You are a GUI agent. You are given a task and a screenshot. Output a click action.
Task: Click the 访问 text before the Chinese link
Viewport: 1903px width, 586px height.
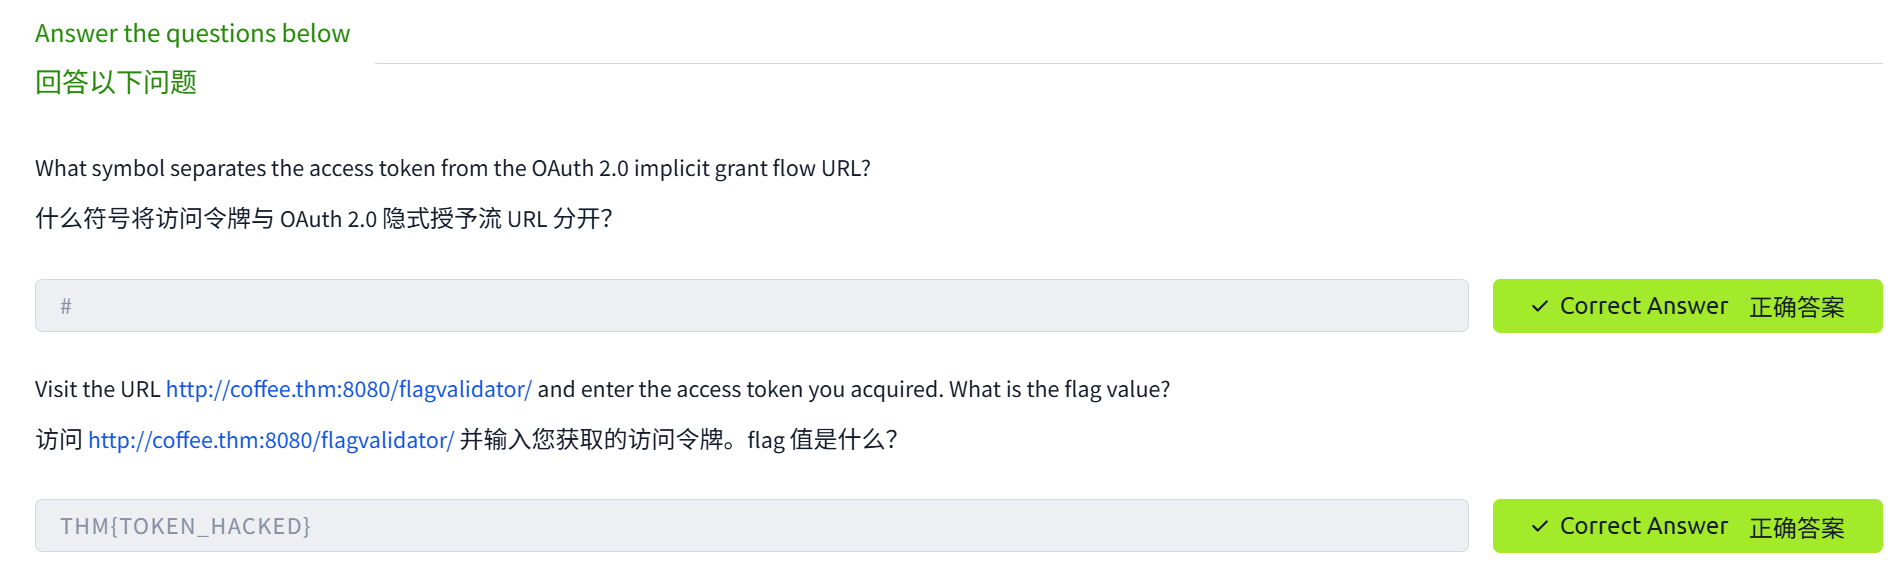click(x=59, y=440)
